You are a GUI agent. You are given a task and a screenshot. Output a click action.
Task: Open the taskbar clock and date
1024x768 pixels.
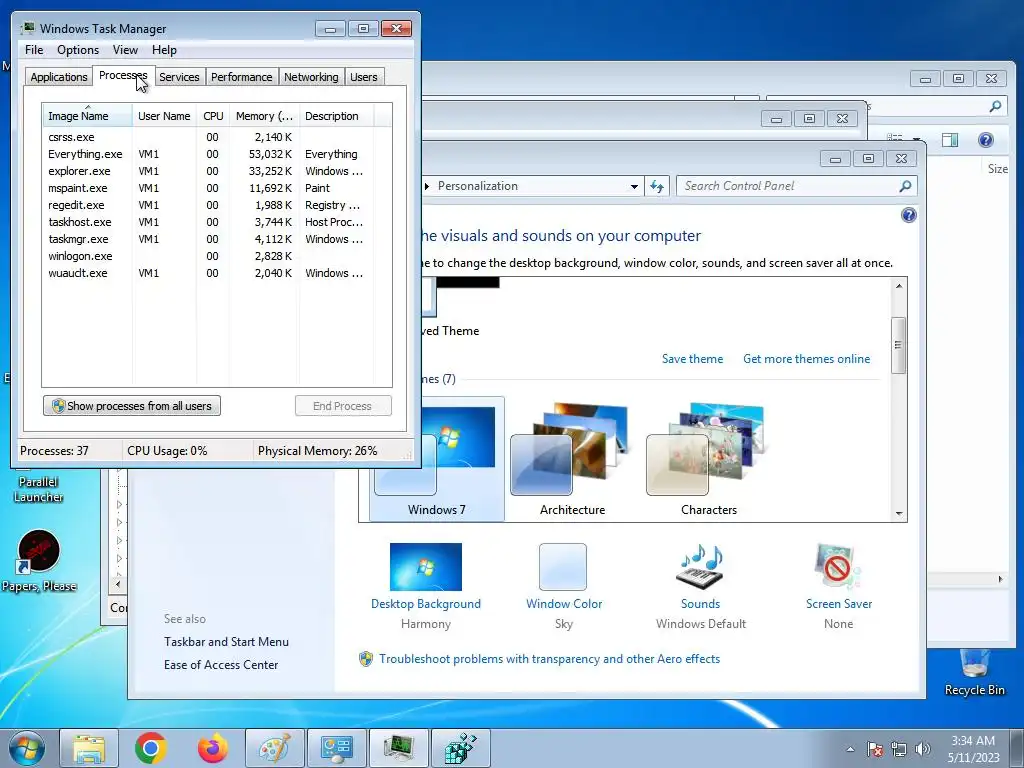(973, 749)
